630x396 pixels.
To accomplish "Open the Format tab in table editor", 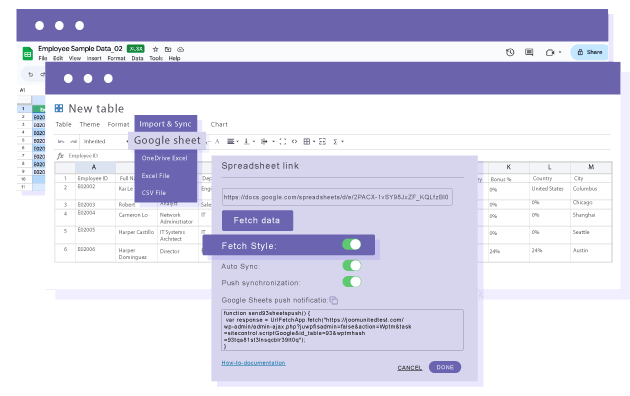I will (x=118, y=125).
